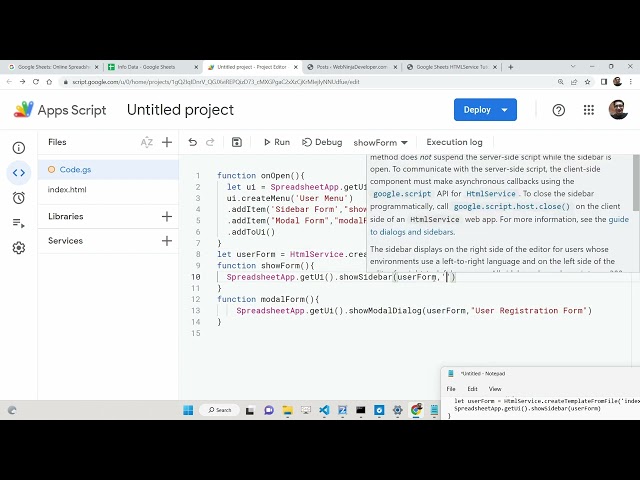Click the Libraries section heading

66,216
